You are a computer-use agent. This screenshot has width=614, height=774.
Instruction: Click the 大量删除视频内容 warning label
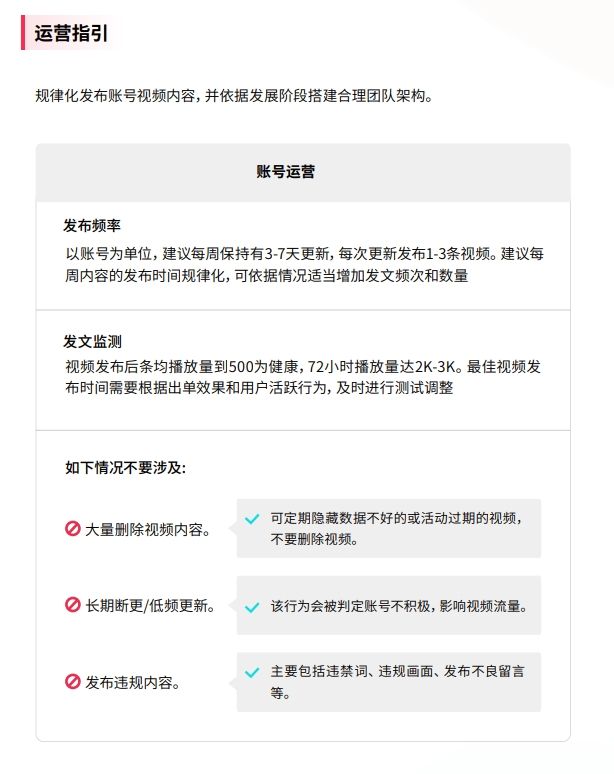tap(148, 529)
